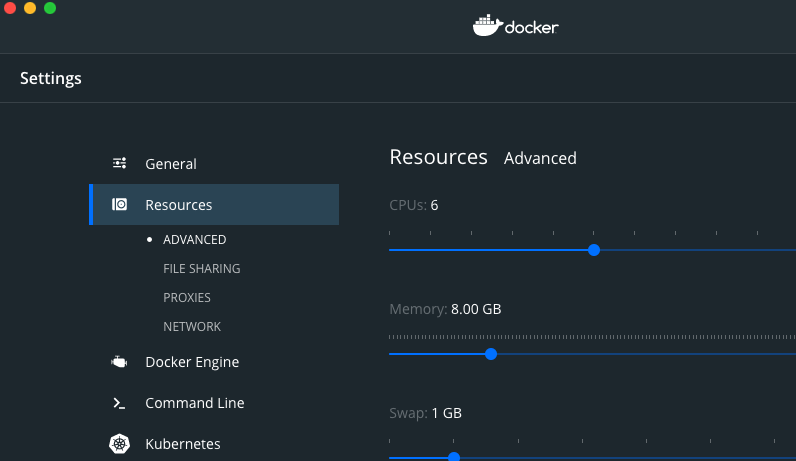
Task: Open the NETWORK sub-section
Action: (192, 327)
